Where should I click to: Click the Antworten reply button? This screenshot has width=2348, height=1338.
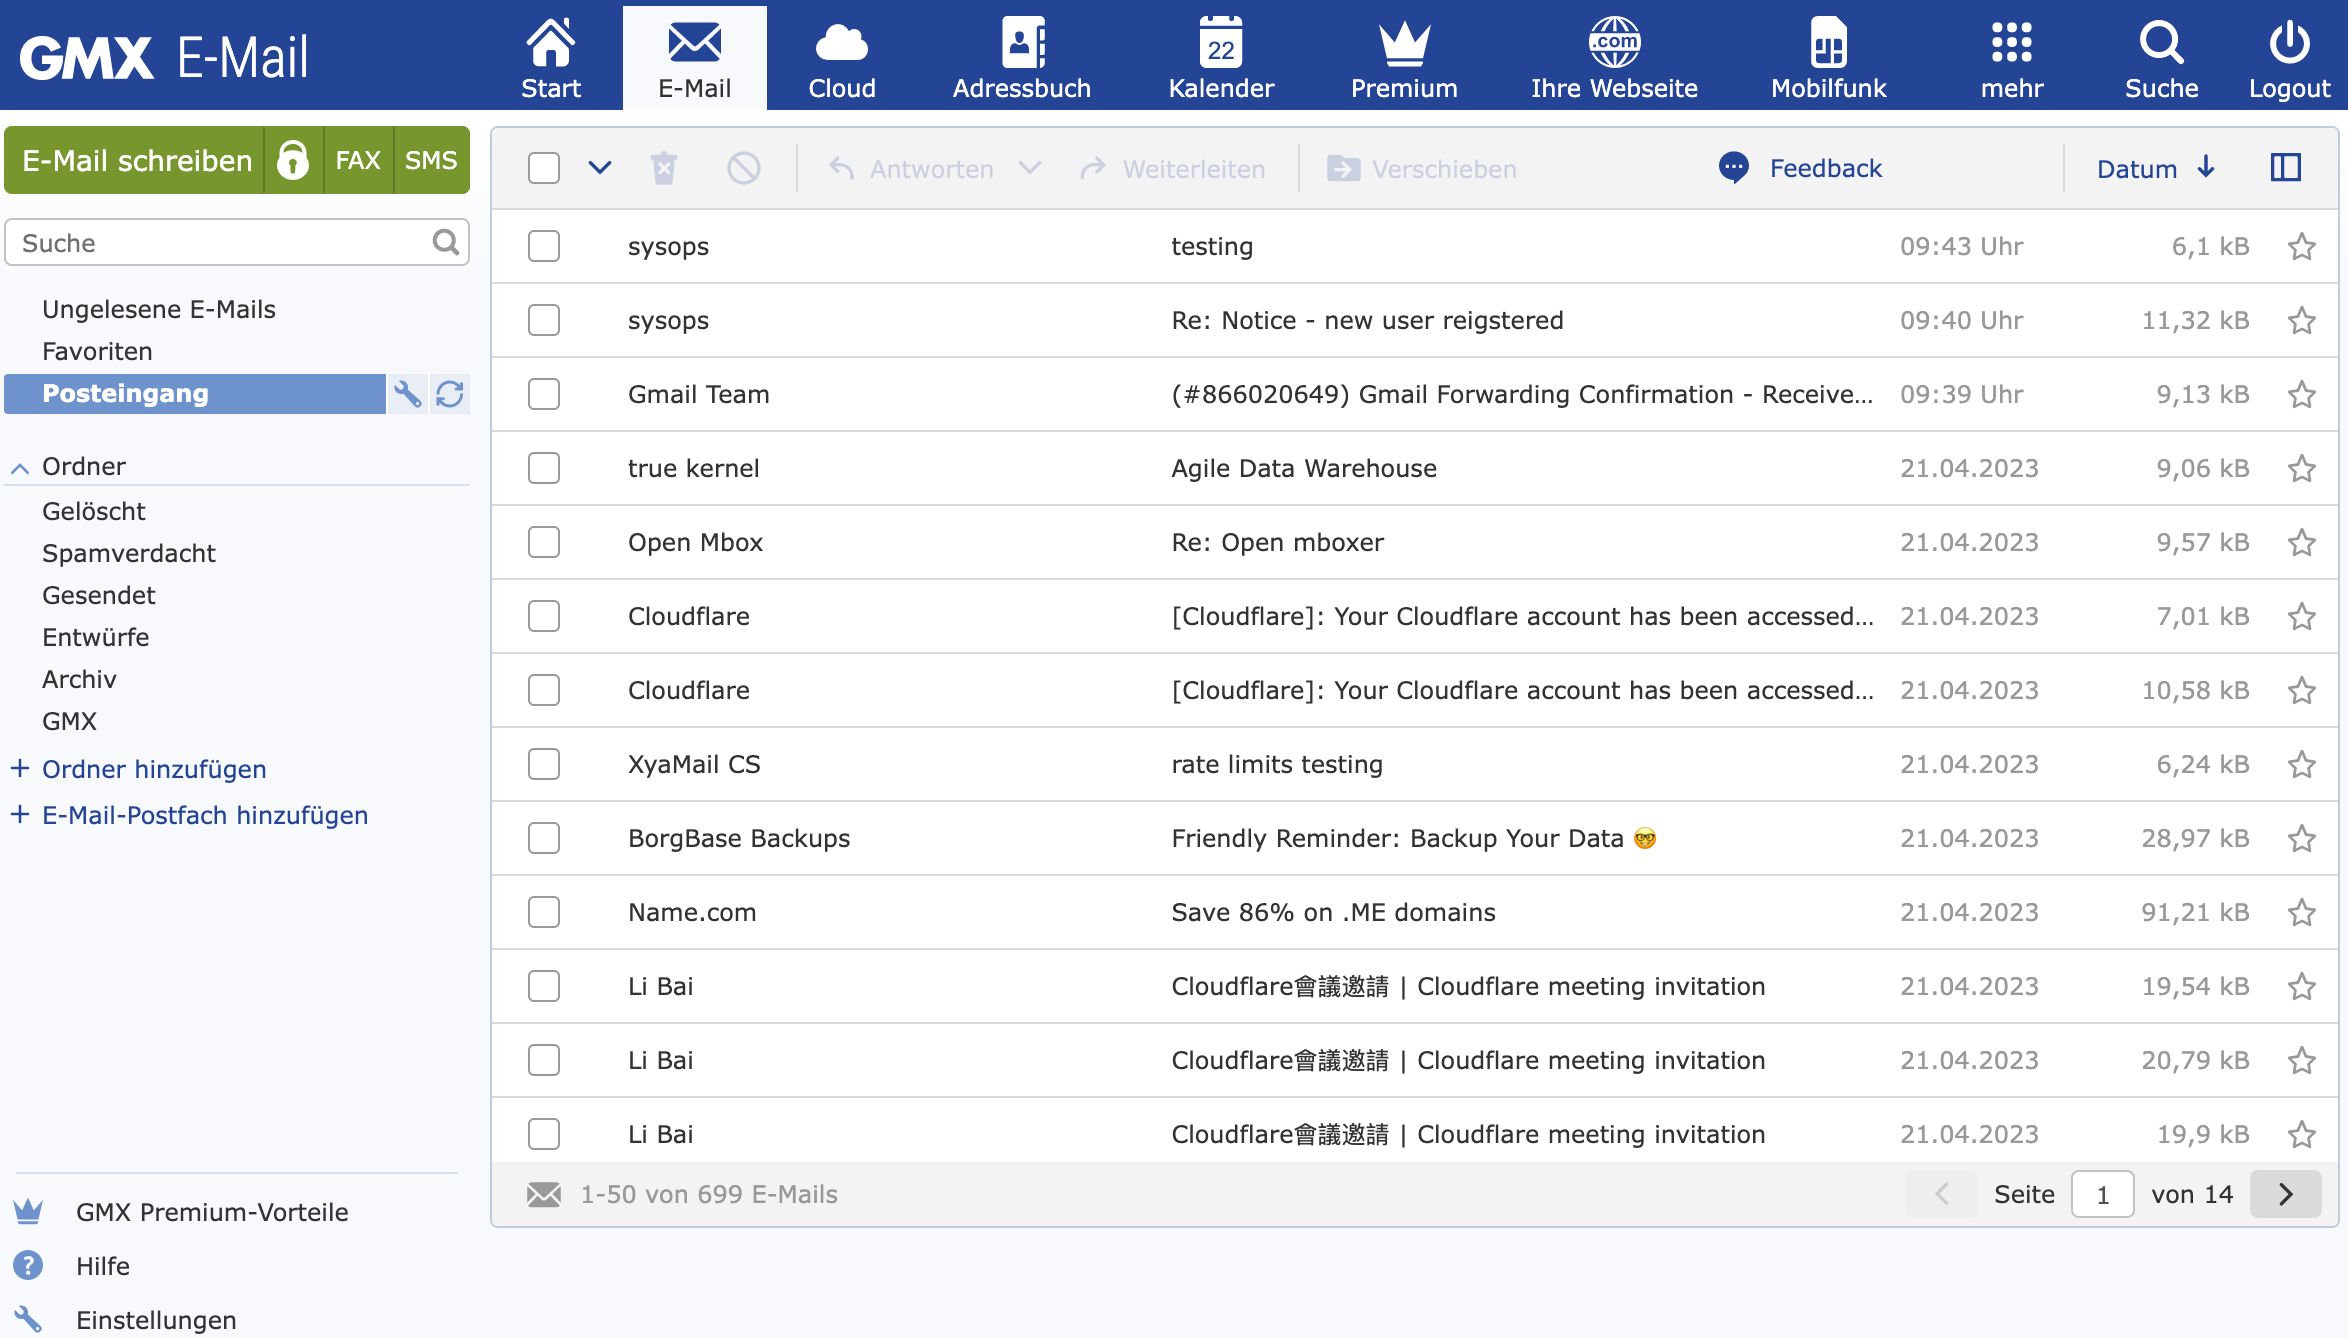point(912,169)
